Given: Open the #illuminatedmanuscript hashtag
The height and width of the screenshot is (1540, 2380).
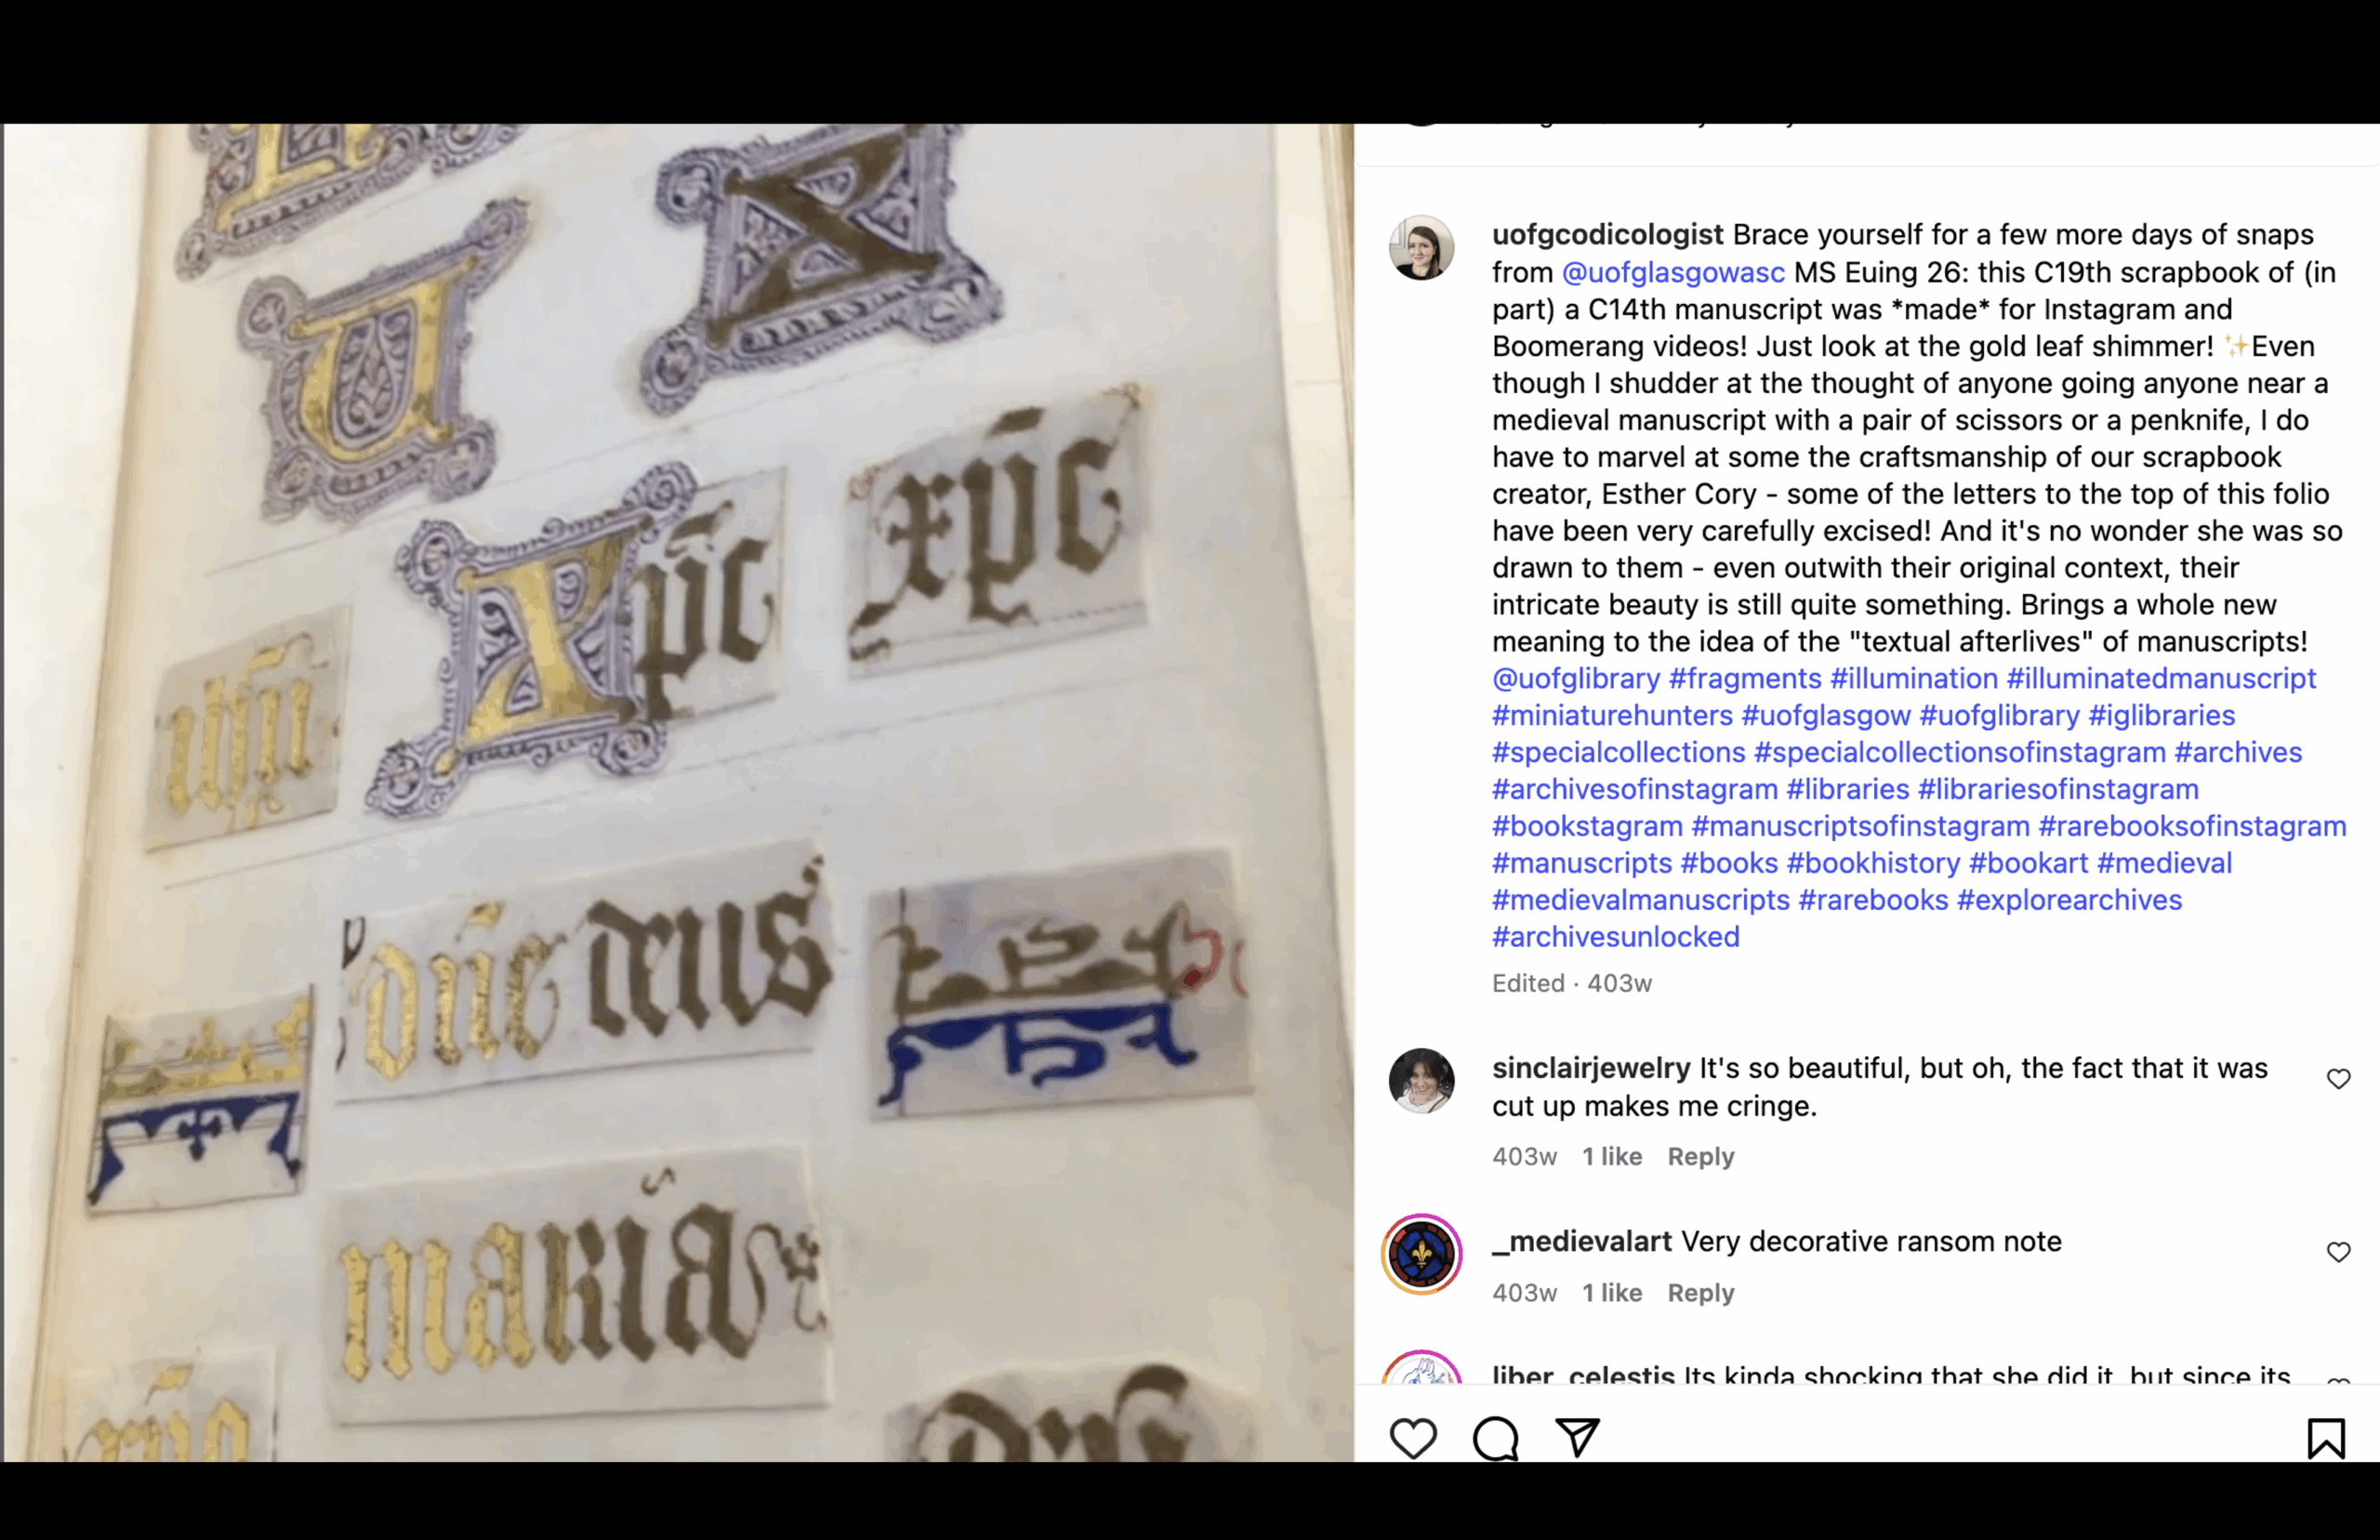Looking at the screenshot, I should point(2161,678).
